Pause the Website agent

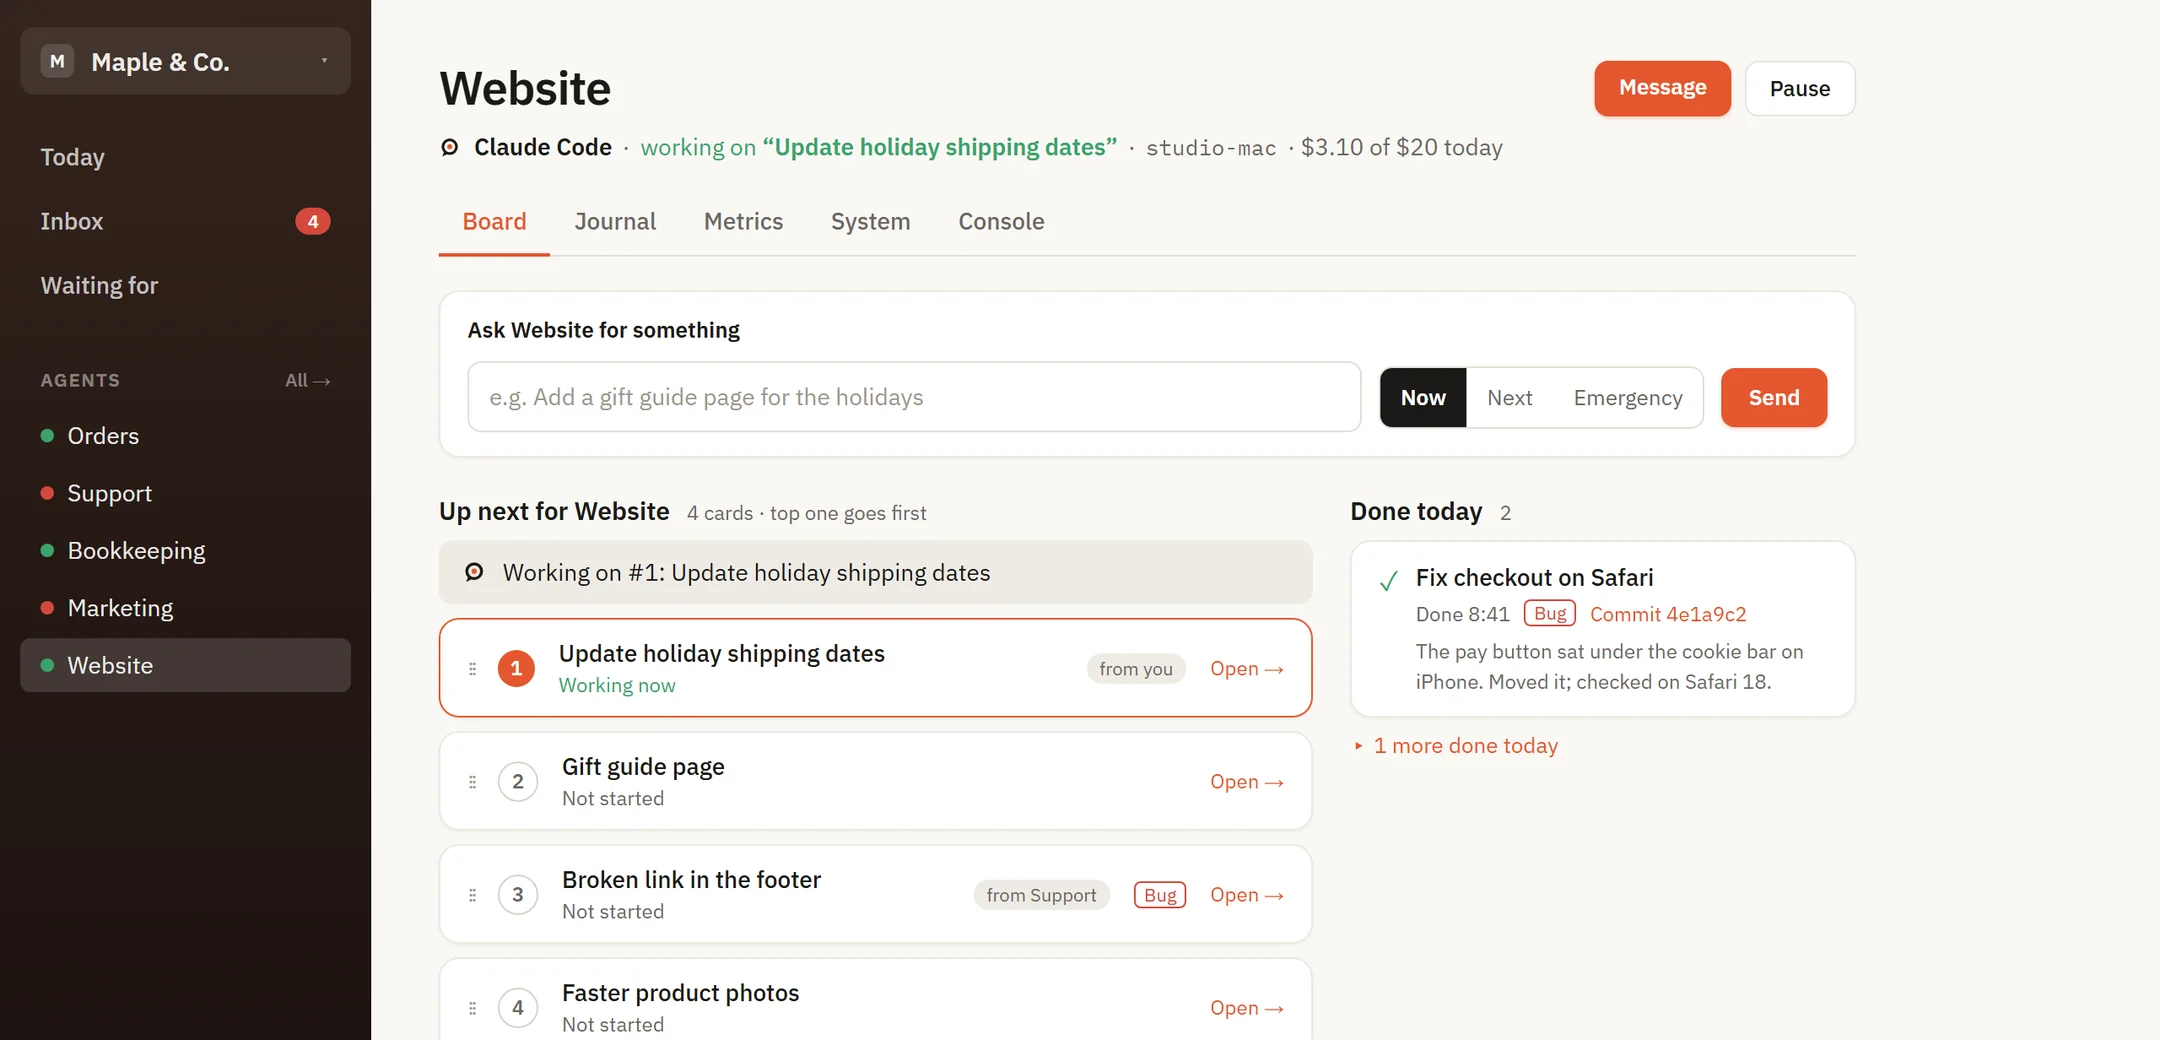point(1800,88)
